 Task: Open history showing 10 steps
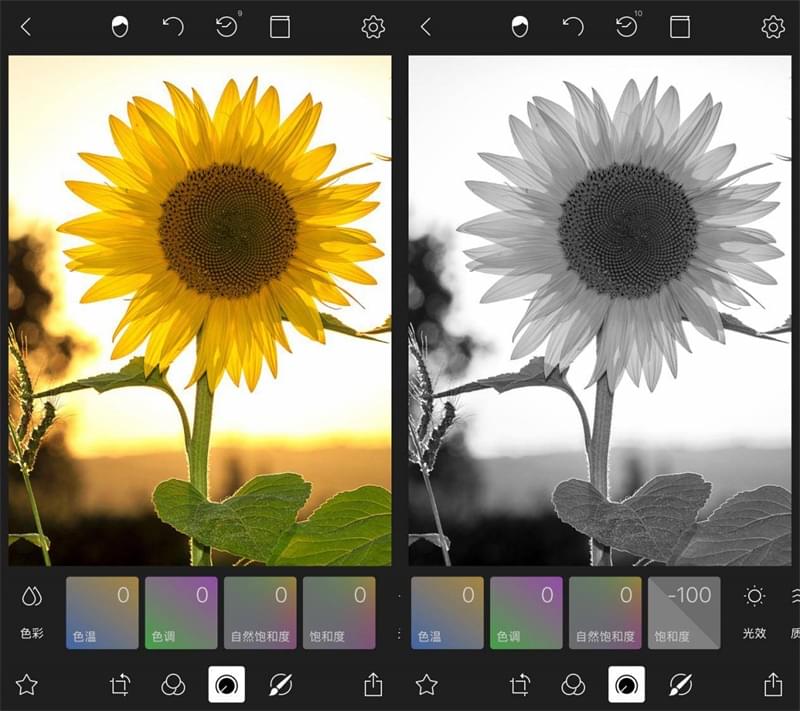tap(627, 27)
